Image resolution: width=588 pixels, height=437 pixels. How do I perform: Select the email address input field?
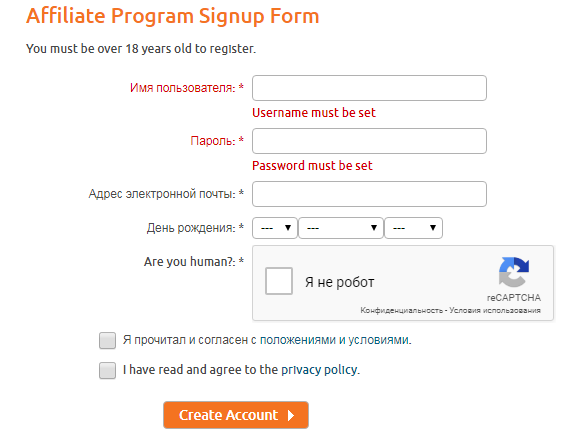(x=369, y=194)
